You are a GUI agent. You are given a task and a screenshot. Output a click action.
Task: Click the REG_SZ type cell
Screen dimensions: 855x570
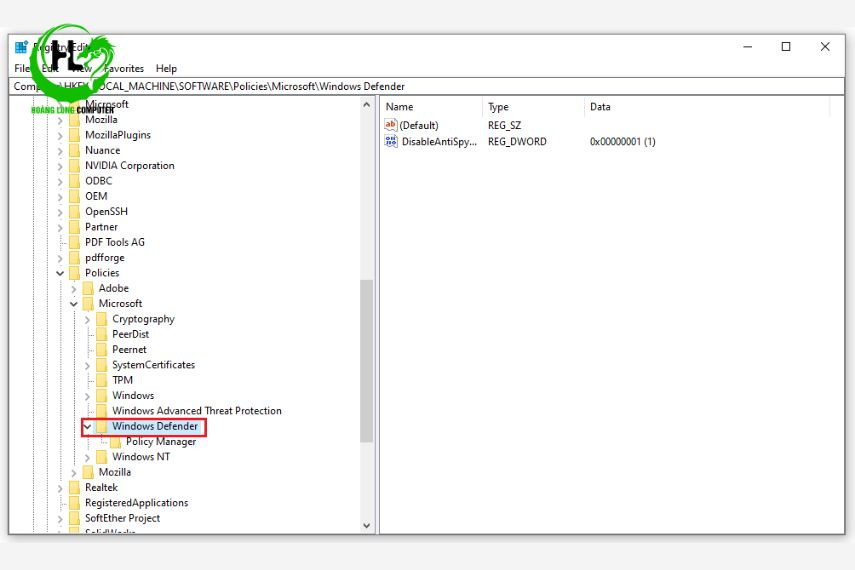point(504,125)
